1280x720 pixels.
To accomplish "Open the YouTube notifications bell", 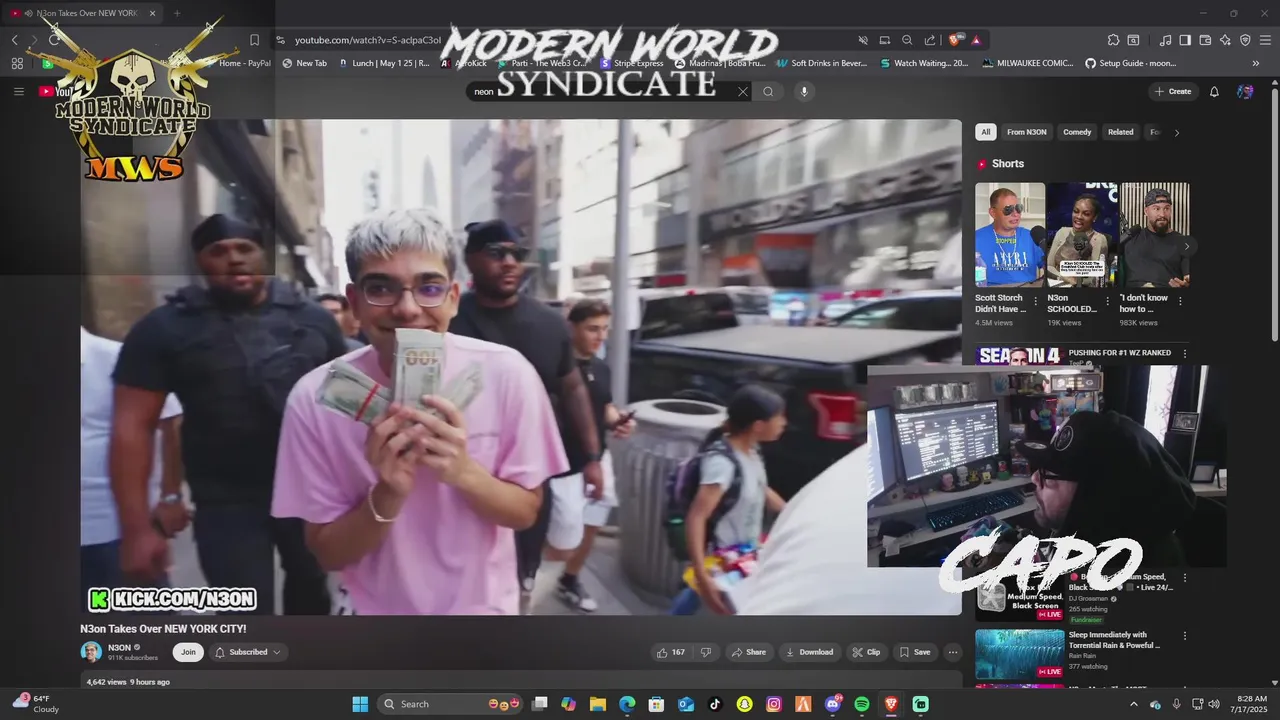I will click(1214, 91).
